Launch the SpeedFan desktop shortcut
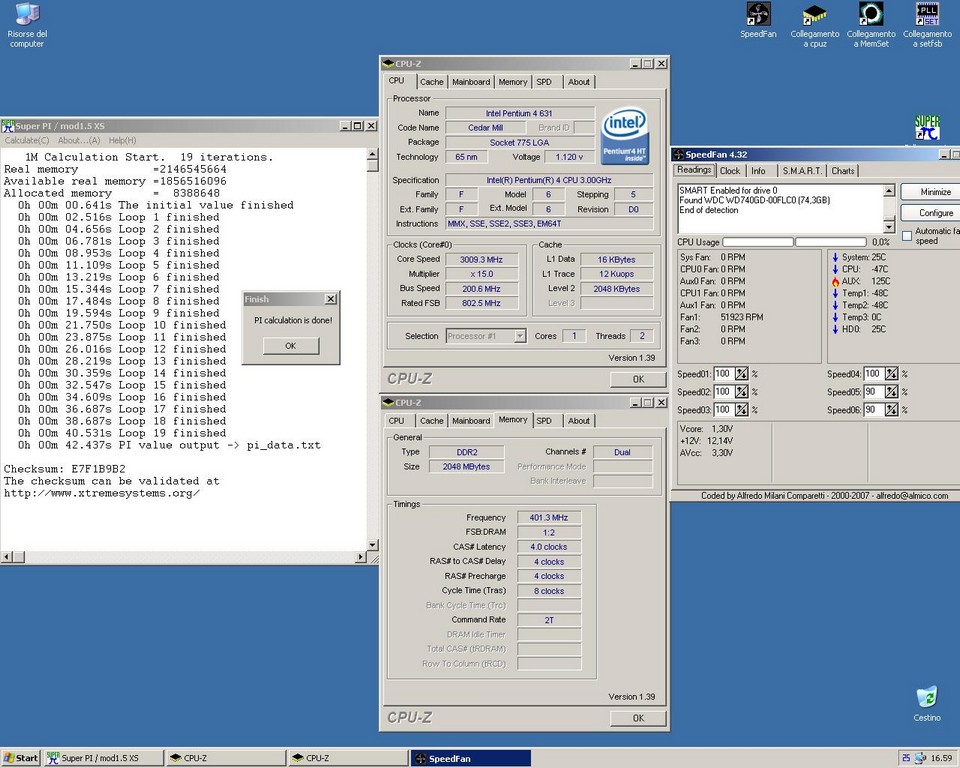960x768 pixels. pos(758,21)
